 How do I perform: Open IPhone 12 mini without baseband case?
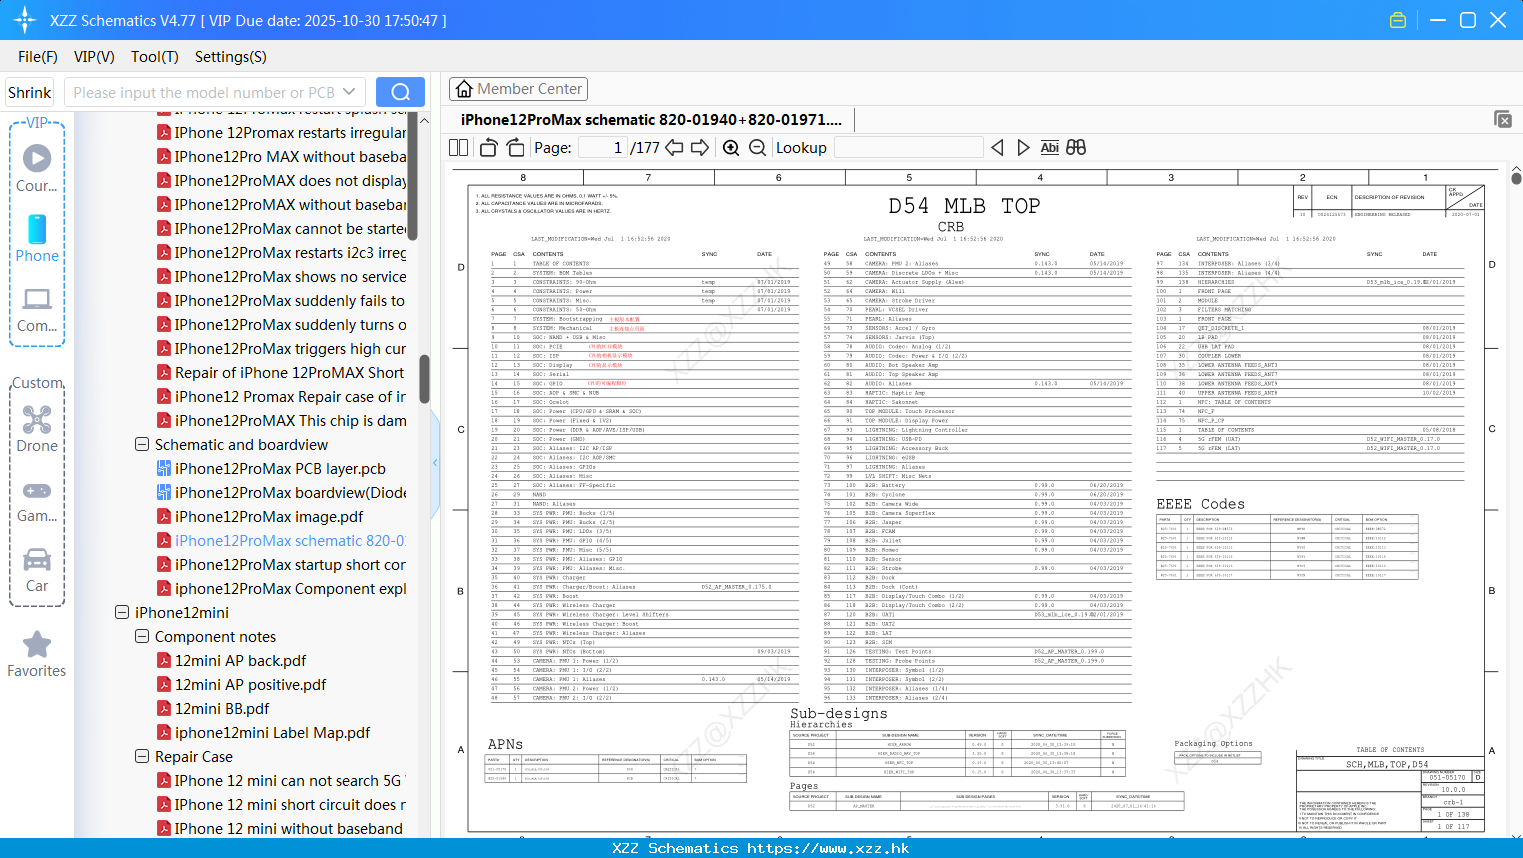click(x=280, y=828)
